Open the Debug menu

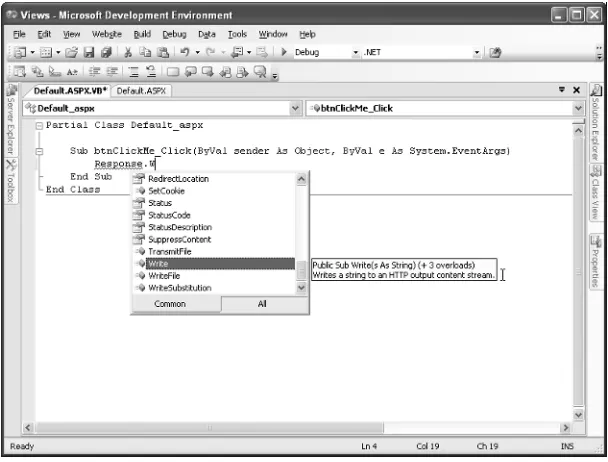tap(174, 35)
